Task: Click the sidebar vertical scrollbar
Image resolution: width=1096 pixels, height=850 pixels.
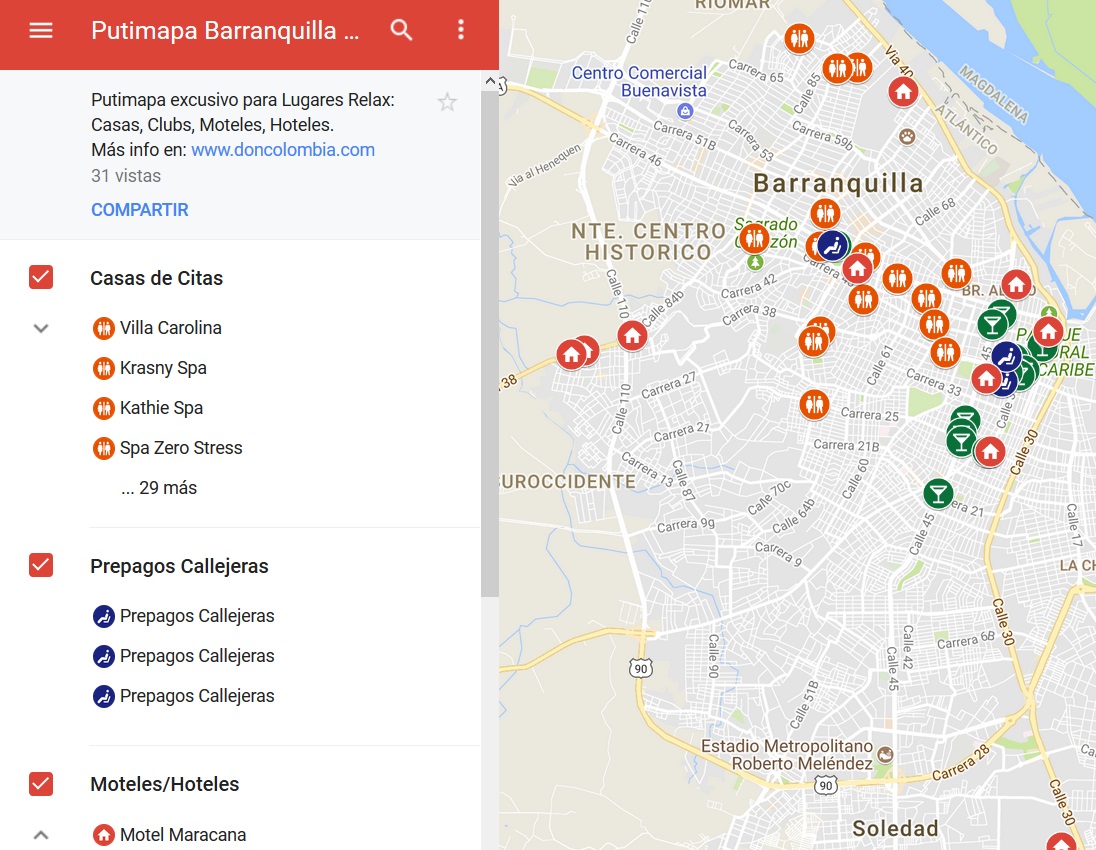Action: tap(489, 340)
